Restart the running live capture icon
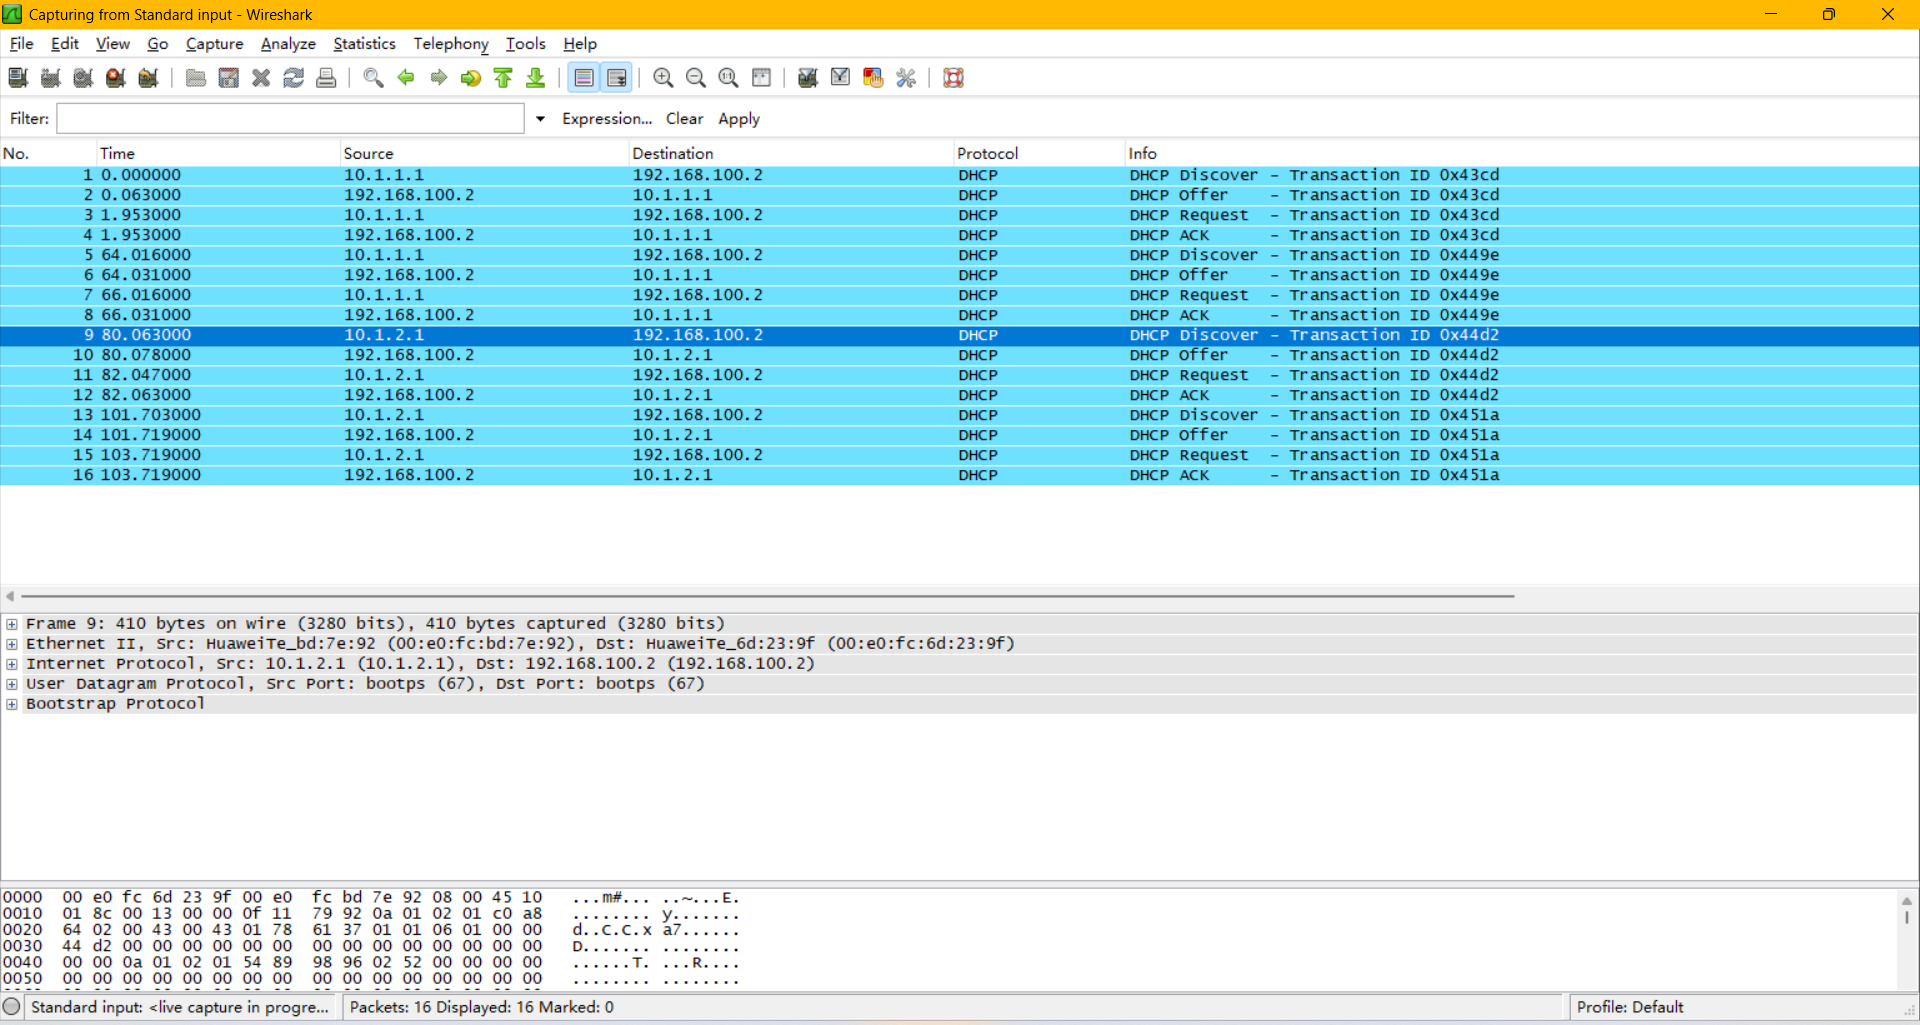Screen dimensions: 1920x1025 coord(149,78)
